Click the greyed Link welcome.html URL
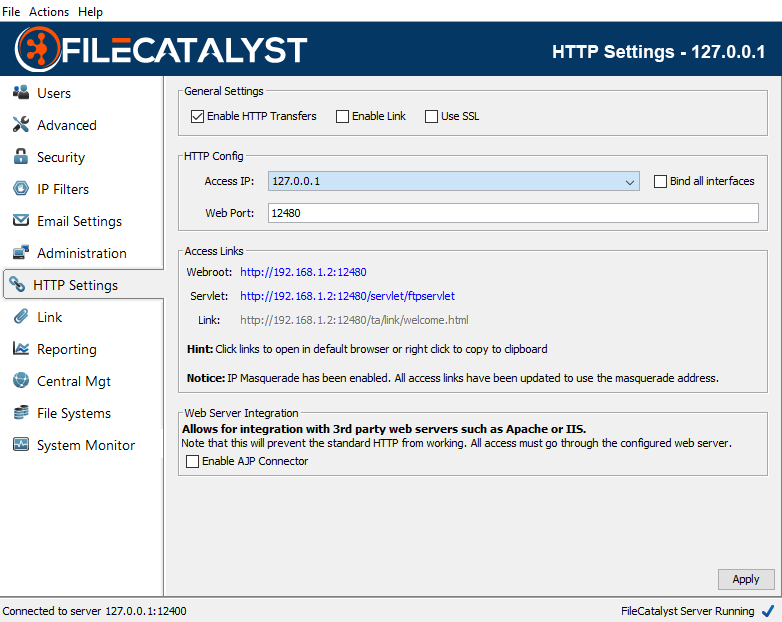 pos(354,320)
